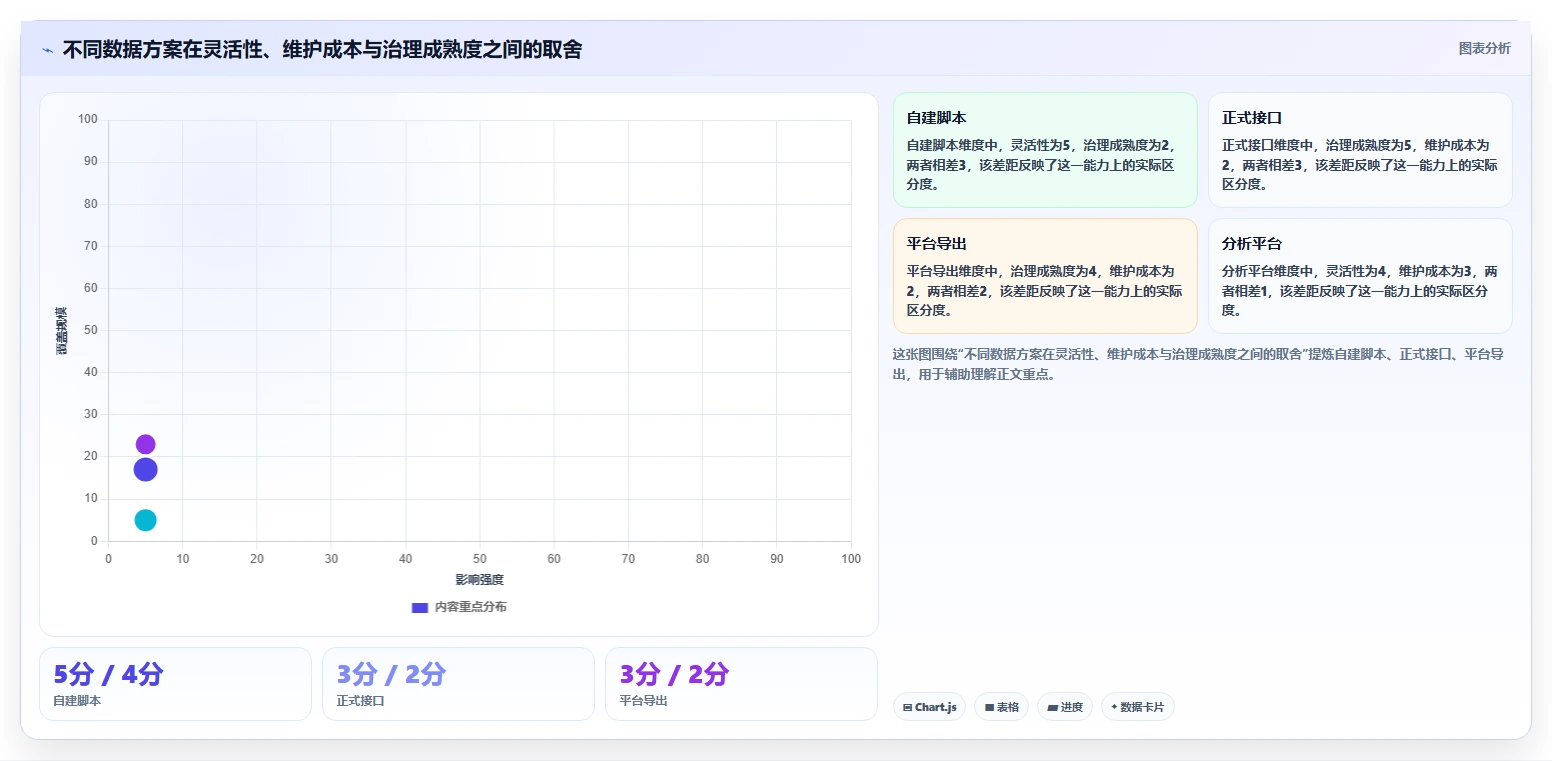Toggle the 内容重点分布 legend item
Image resolution: width=1552 pixels, height=761 pixels.
459,607
